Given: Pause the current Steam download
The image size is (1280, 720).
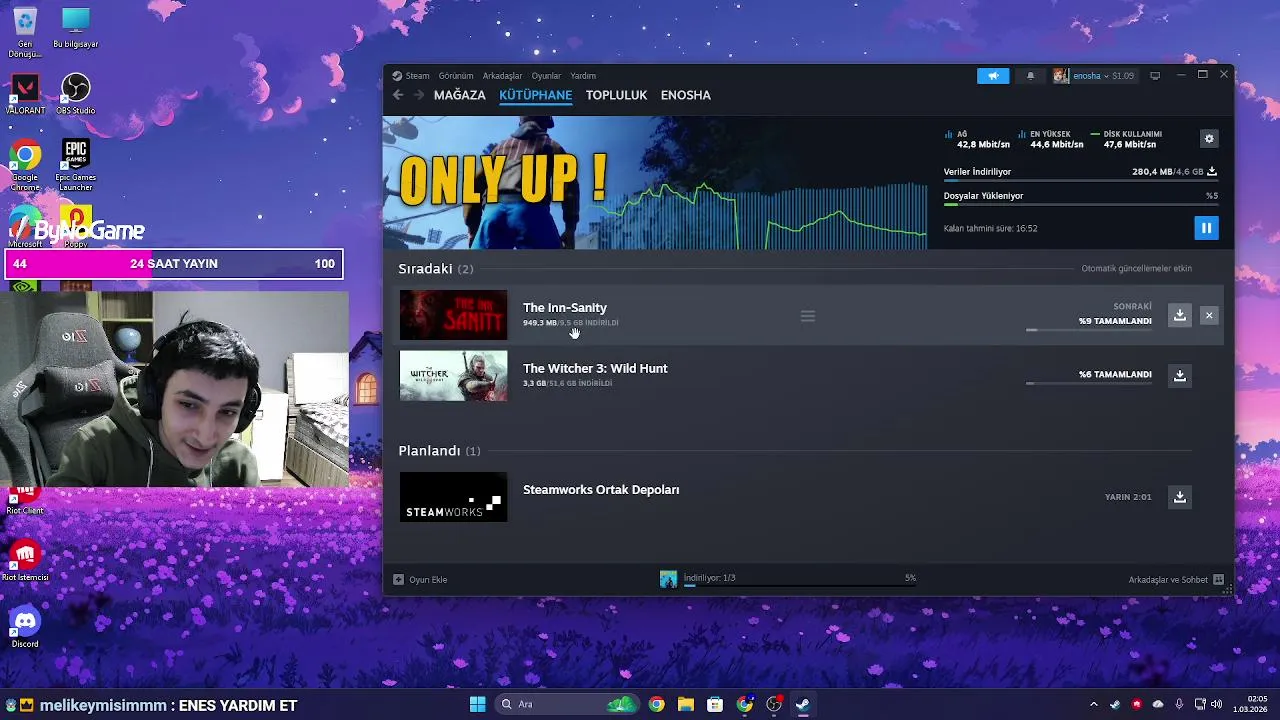Looking at the screenshot, I should point(1206,228).
